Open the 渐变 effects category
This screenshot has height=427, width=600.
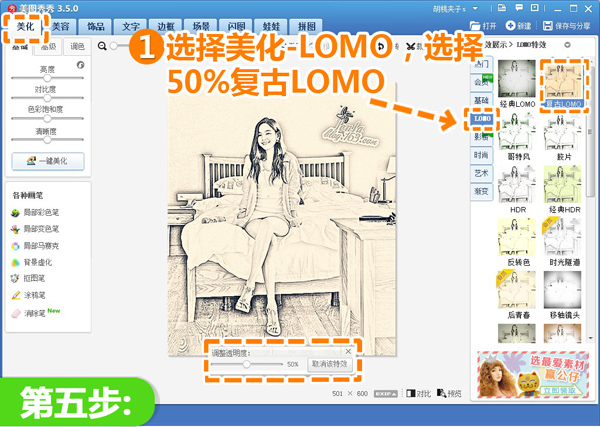click(481, 191)
